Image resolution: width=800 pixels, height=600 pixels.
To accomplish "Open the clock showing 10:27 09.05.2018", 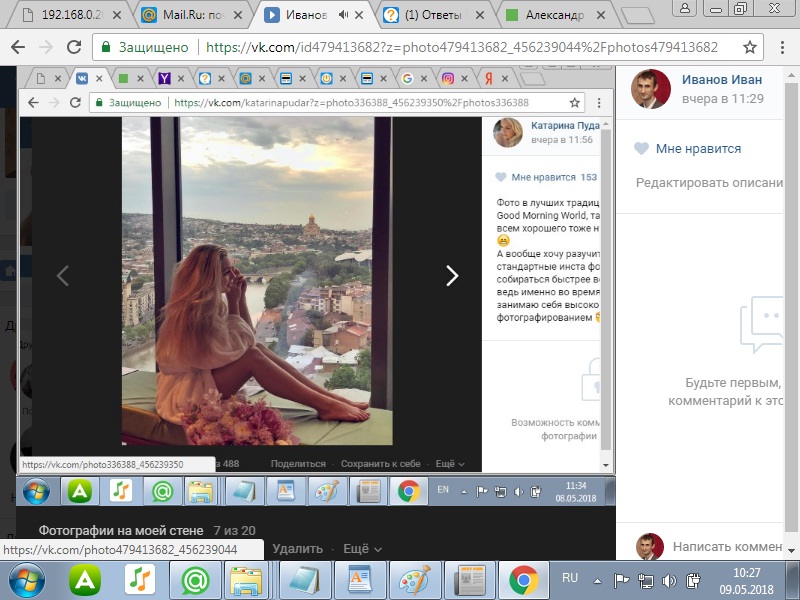I will 746,581.
